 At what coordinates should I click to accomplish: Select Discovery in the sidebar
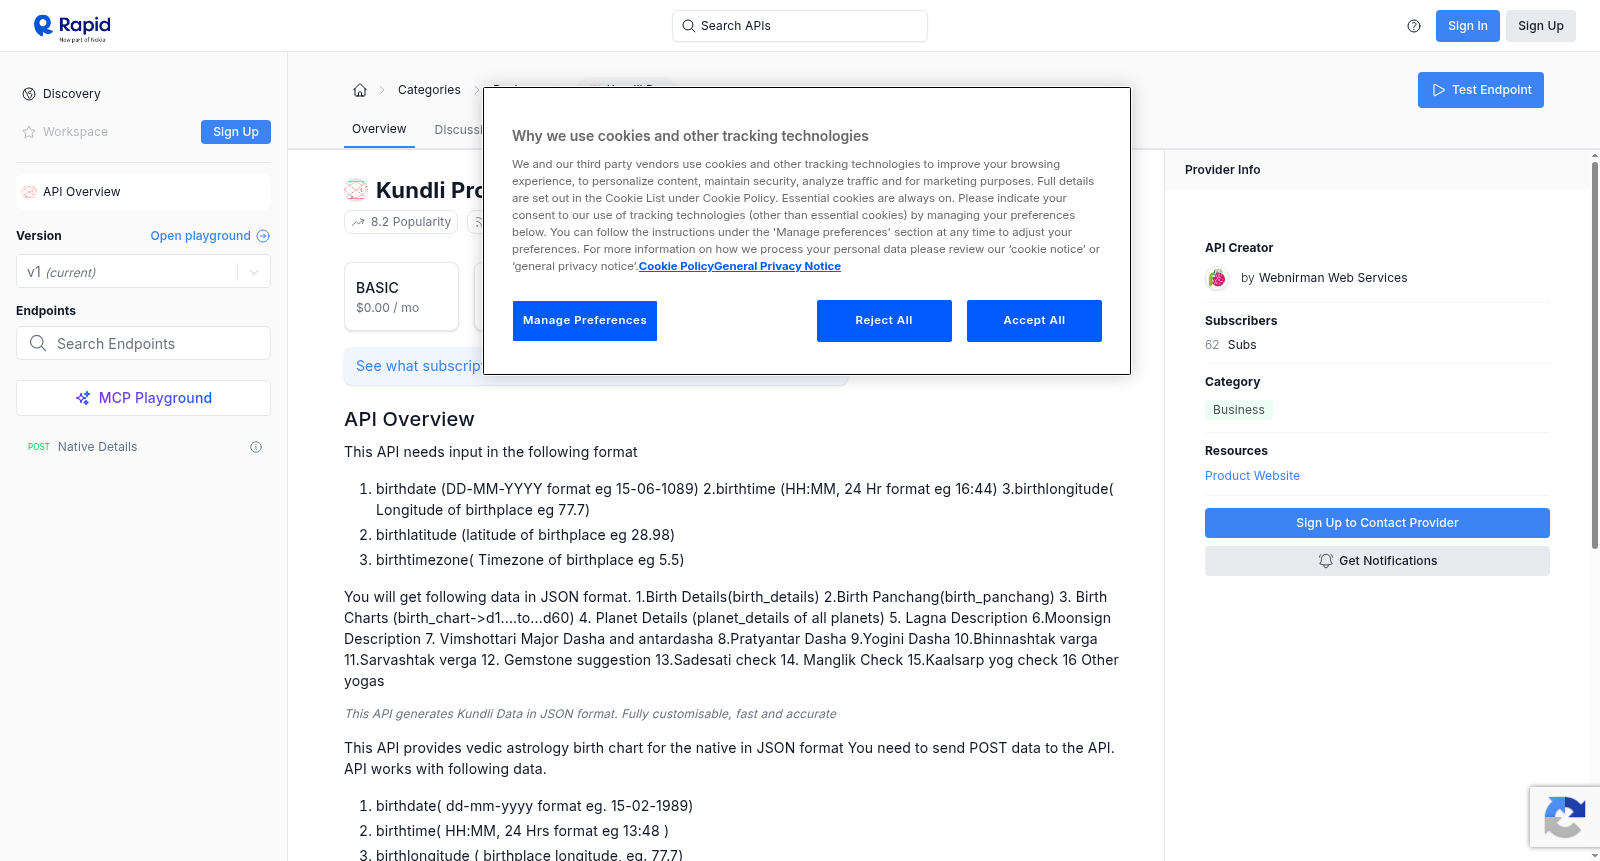[x=72, y=94]
